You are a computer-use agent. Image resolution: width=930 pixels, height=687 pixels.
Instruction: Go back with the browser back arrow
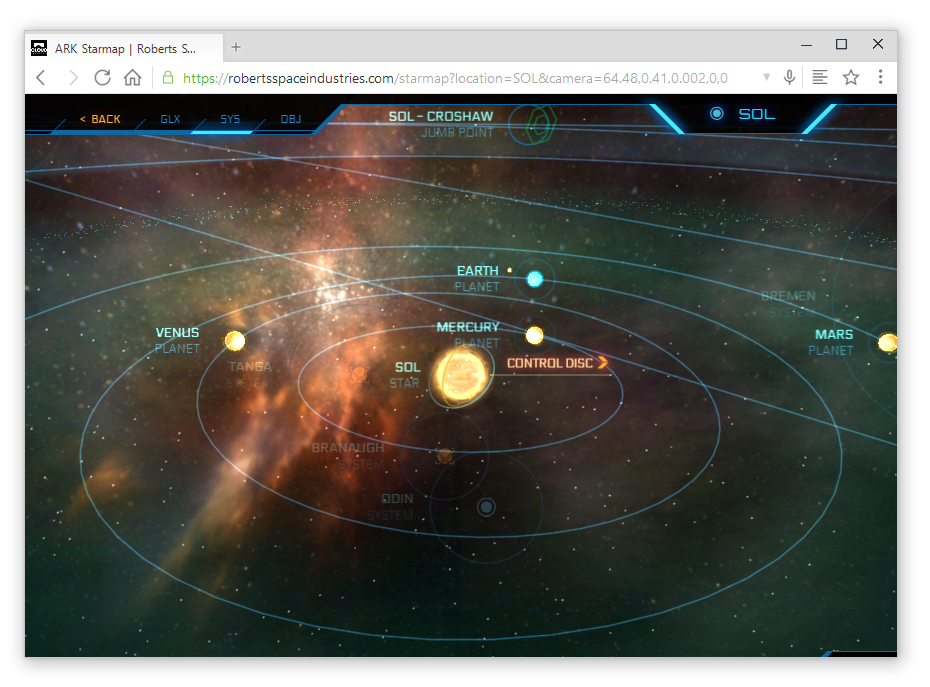[x=41, y=78]
